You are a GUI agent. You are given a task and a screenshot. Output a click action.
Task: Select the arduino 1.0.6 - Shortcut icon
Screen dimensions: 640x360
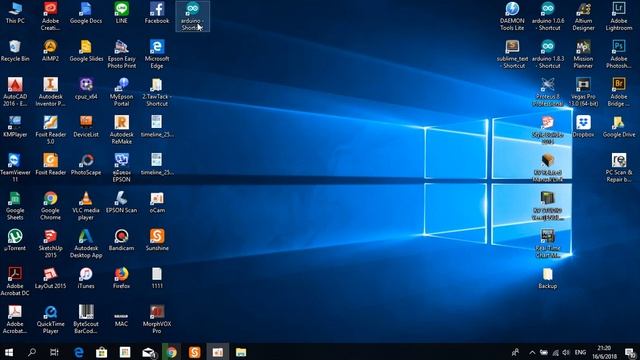click(x=547, y=16)
